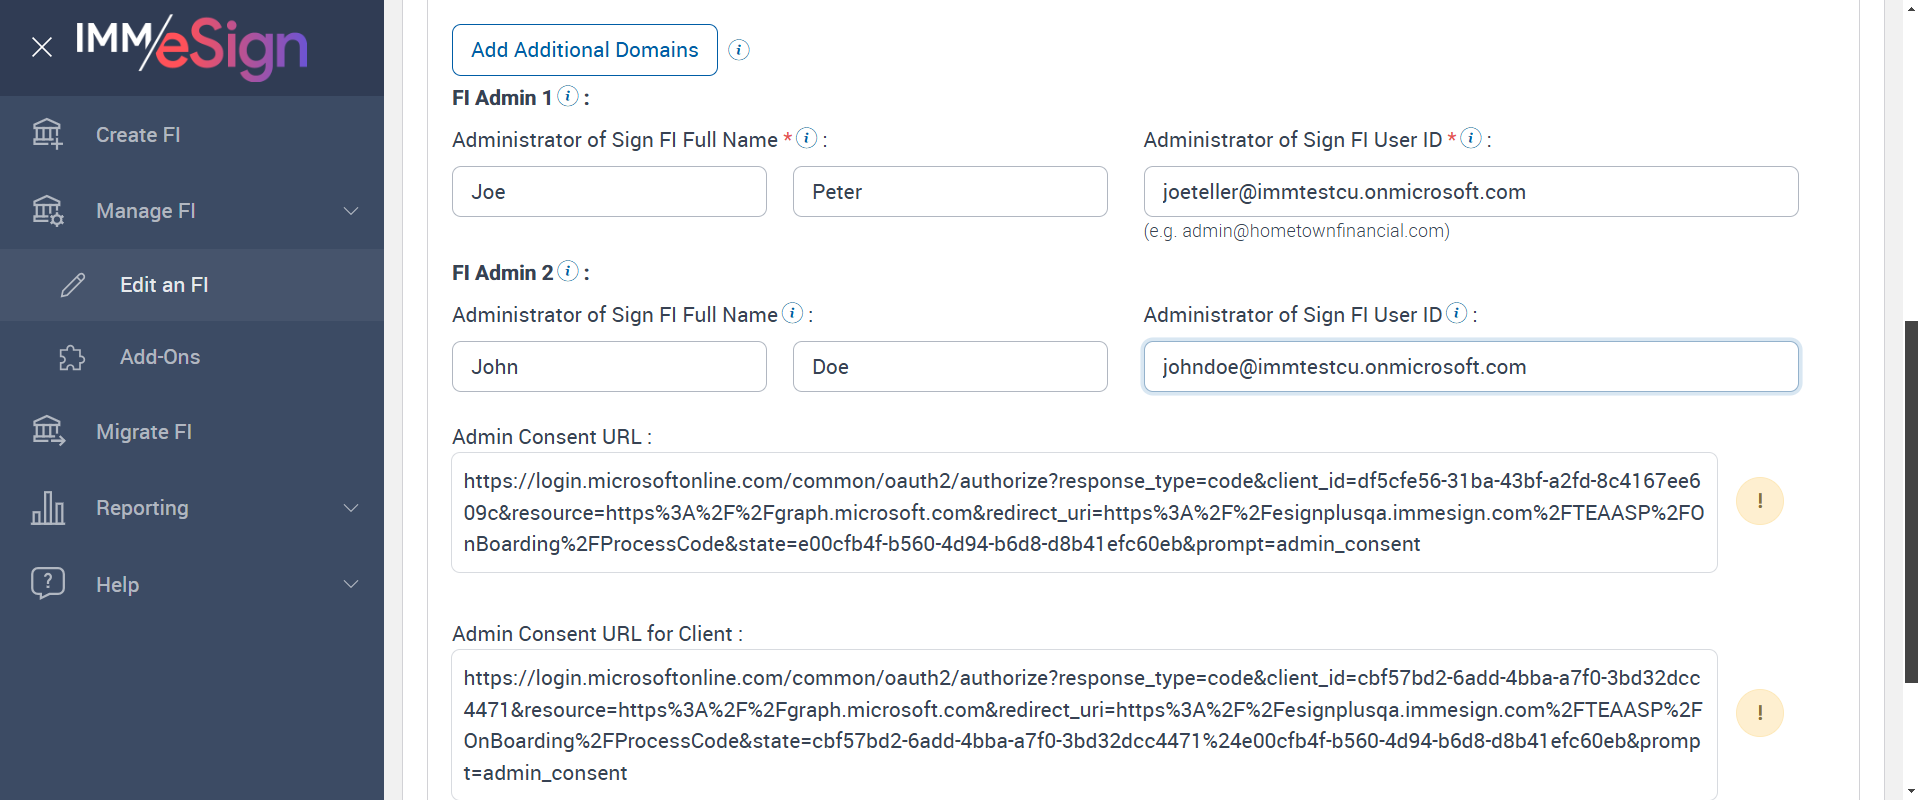This screenshot has width=1920, height=800.
Task: Click the admin@hometownfinancial.com example link
Action: (1313, 231)
